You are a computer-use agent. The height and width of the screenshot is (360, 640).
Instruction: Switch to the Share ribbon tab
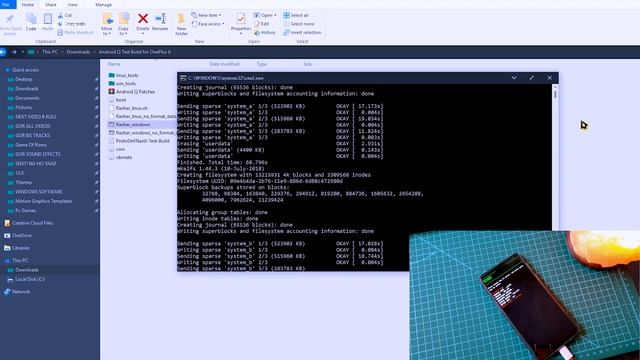(51, 4)
